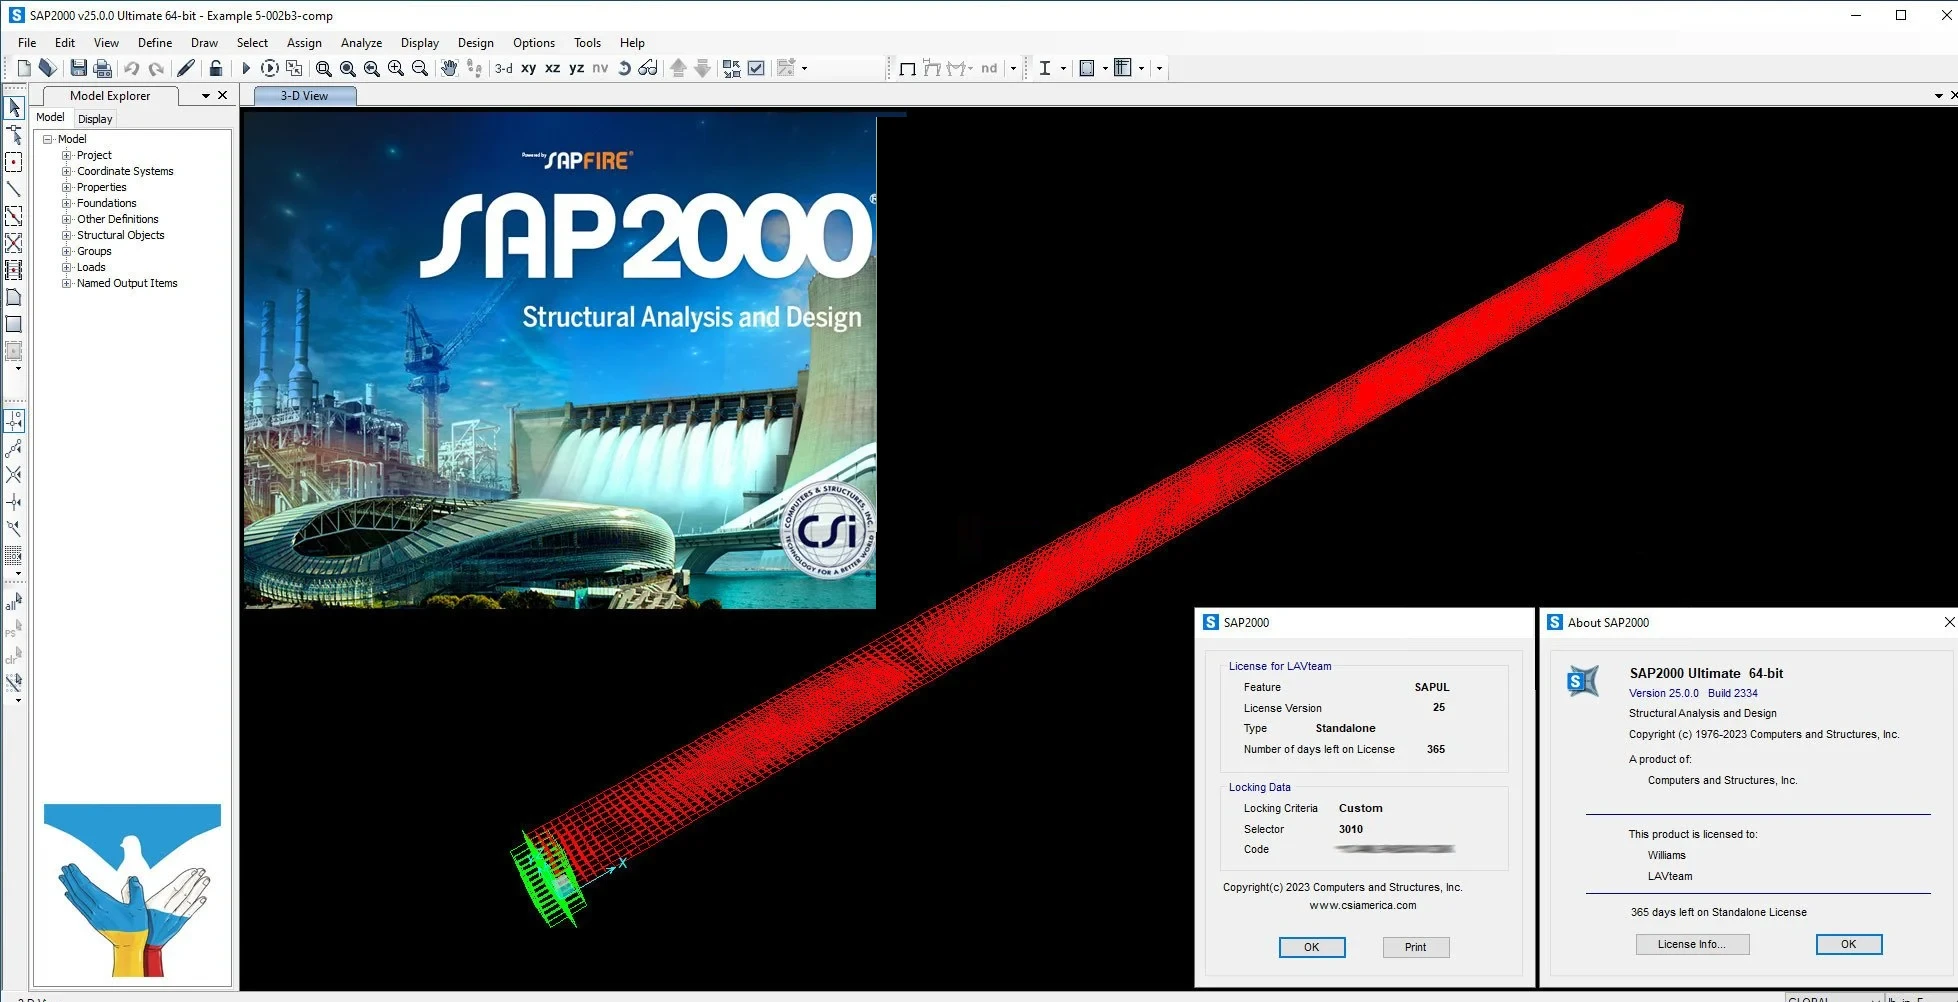Run the analysis with the play icon

pyautogui.click(x=246, y=68)
